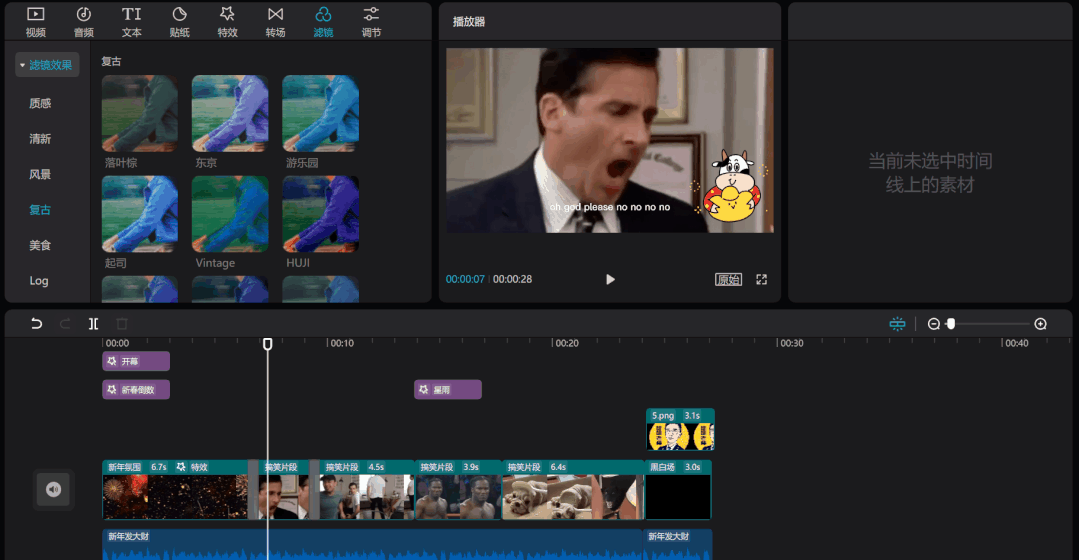
Task: Jump to 00:20 on the ruler
Action: (566, 343)
